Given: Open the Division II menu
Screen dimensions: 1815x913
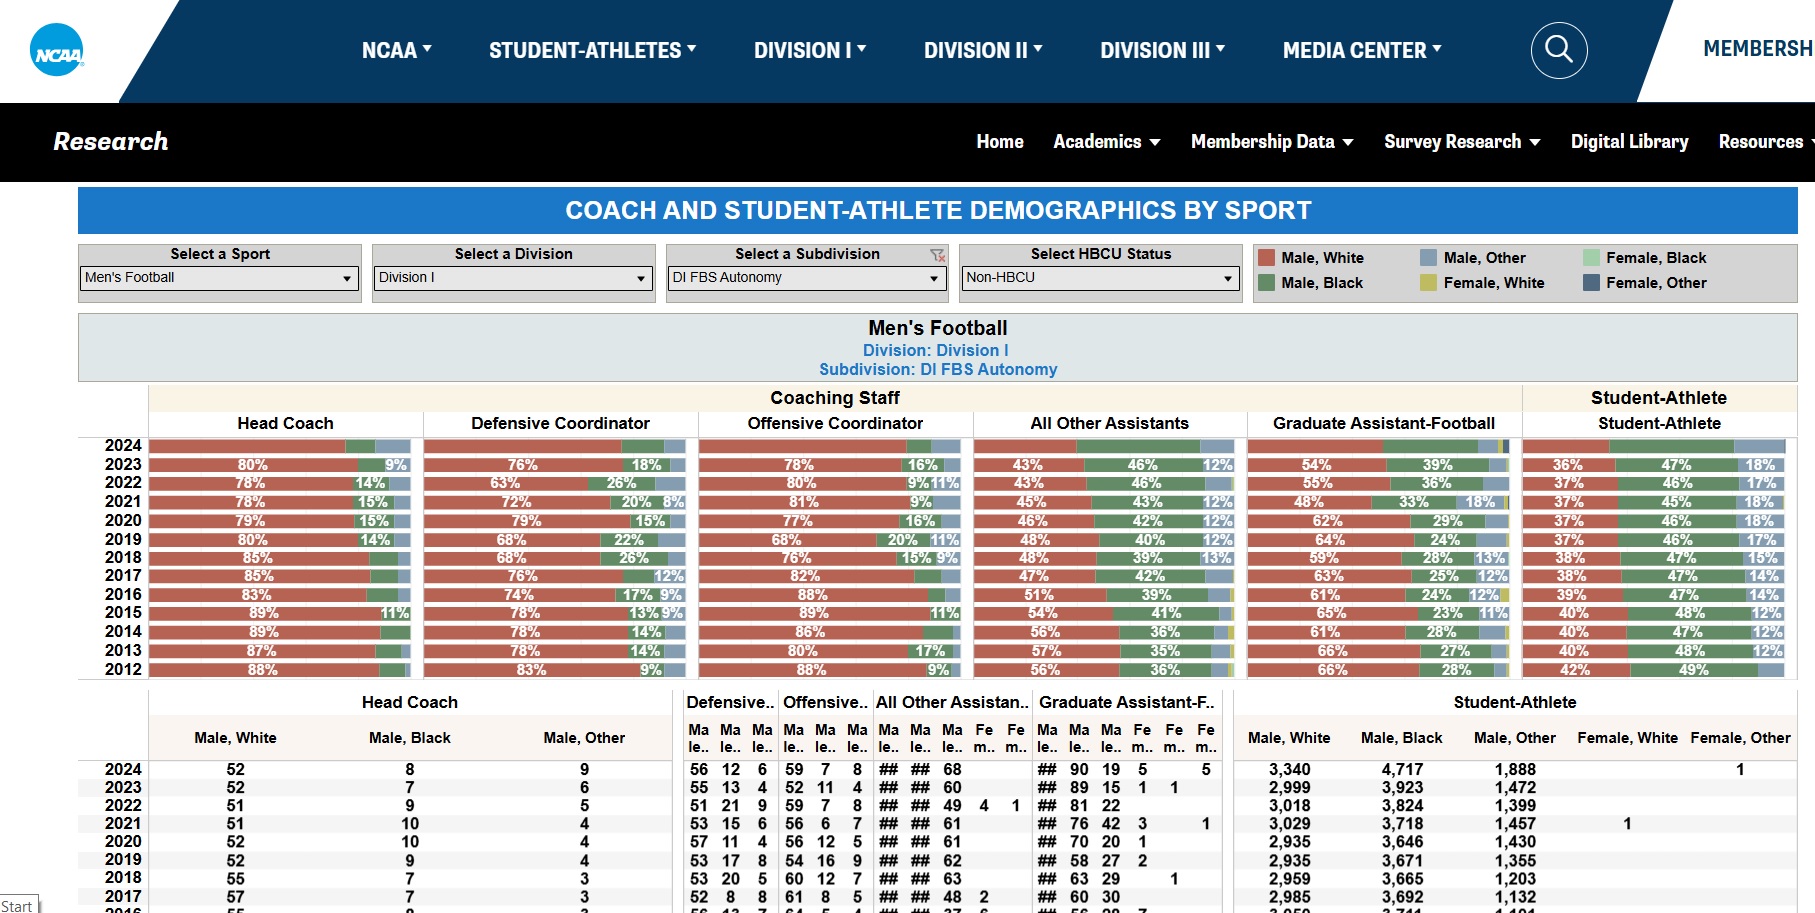Looking at the screenshot, I should (x=983, y=50).
